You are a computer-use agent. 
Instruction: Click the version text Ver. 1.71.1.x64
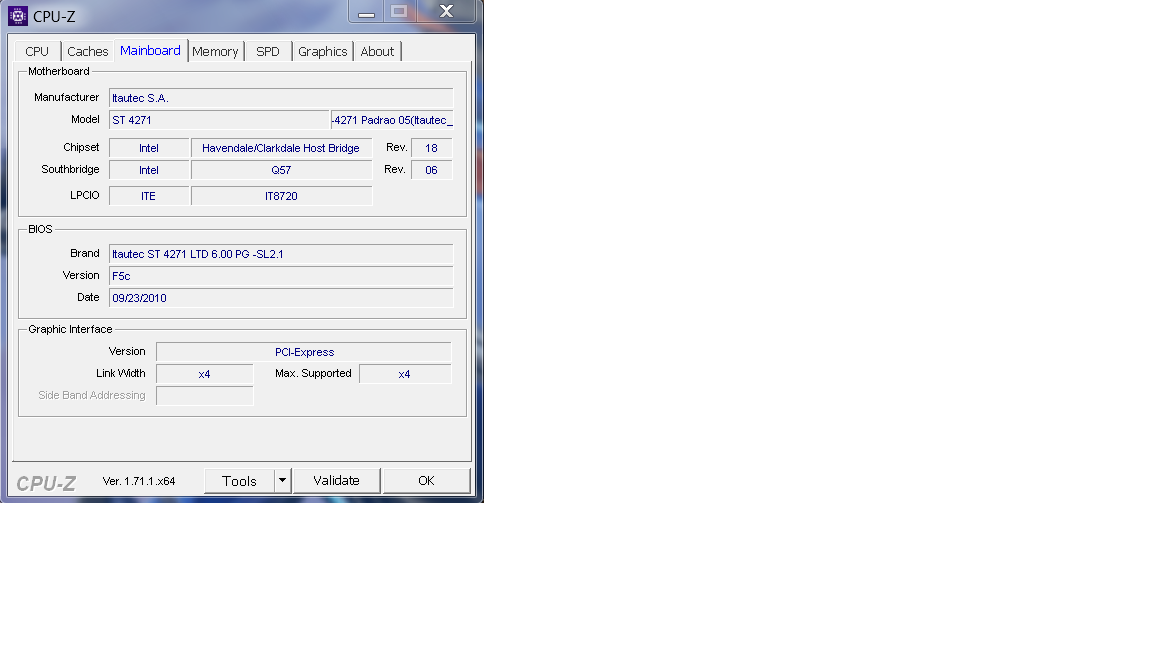pyautogui.click(x=139, y=481)
